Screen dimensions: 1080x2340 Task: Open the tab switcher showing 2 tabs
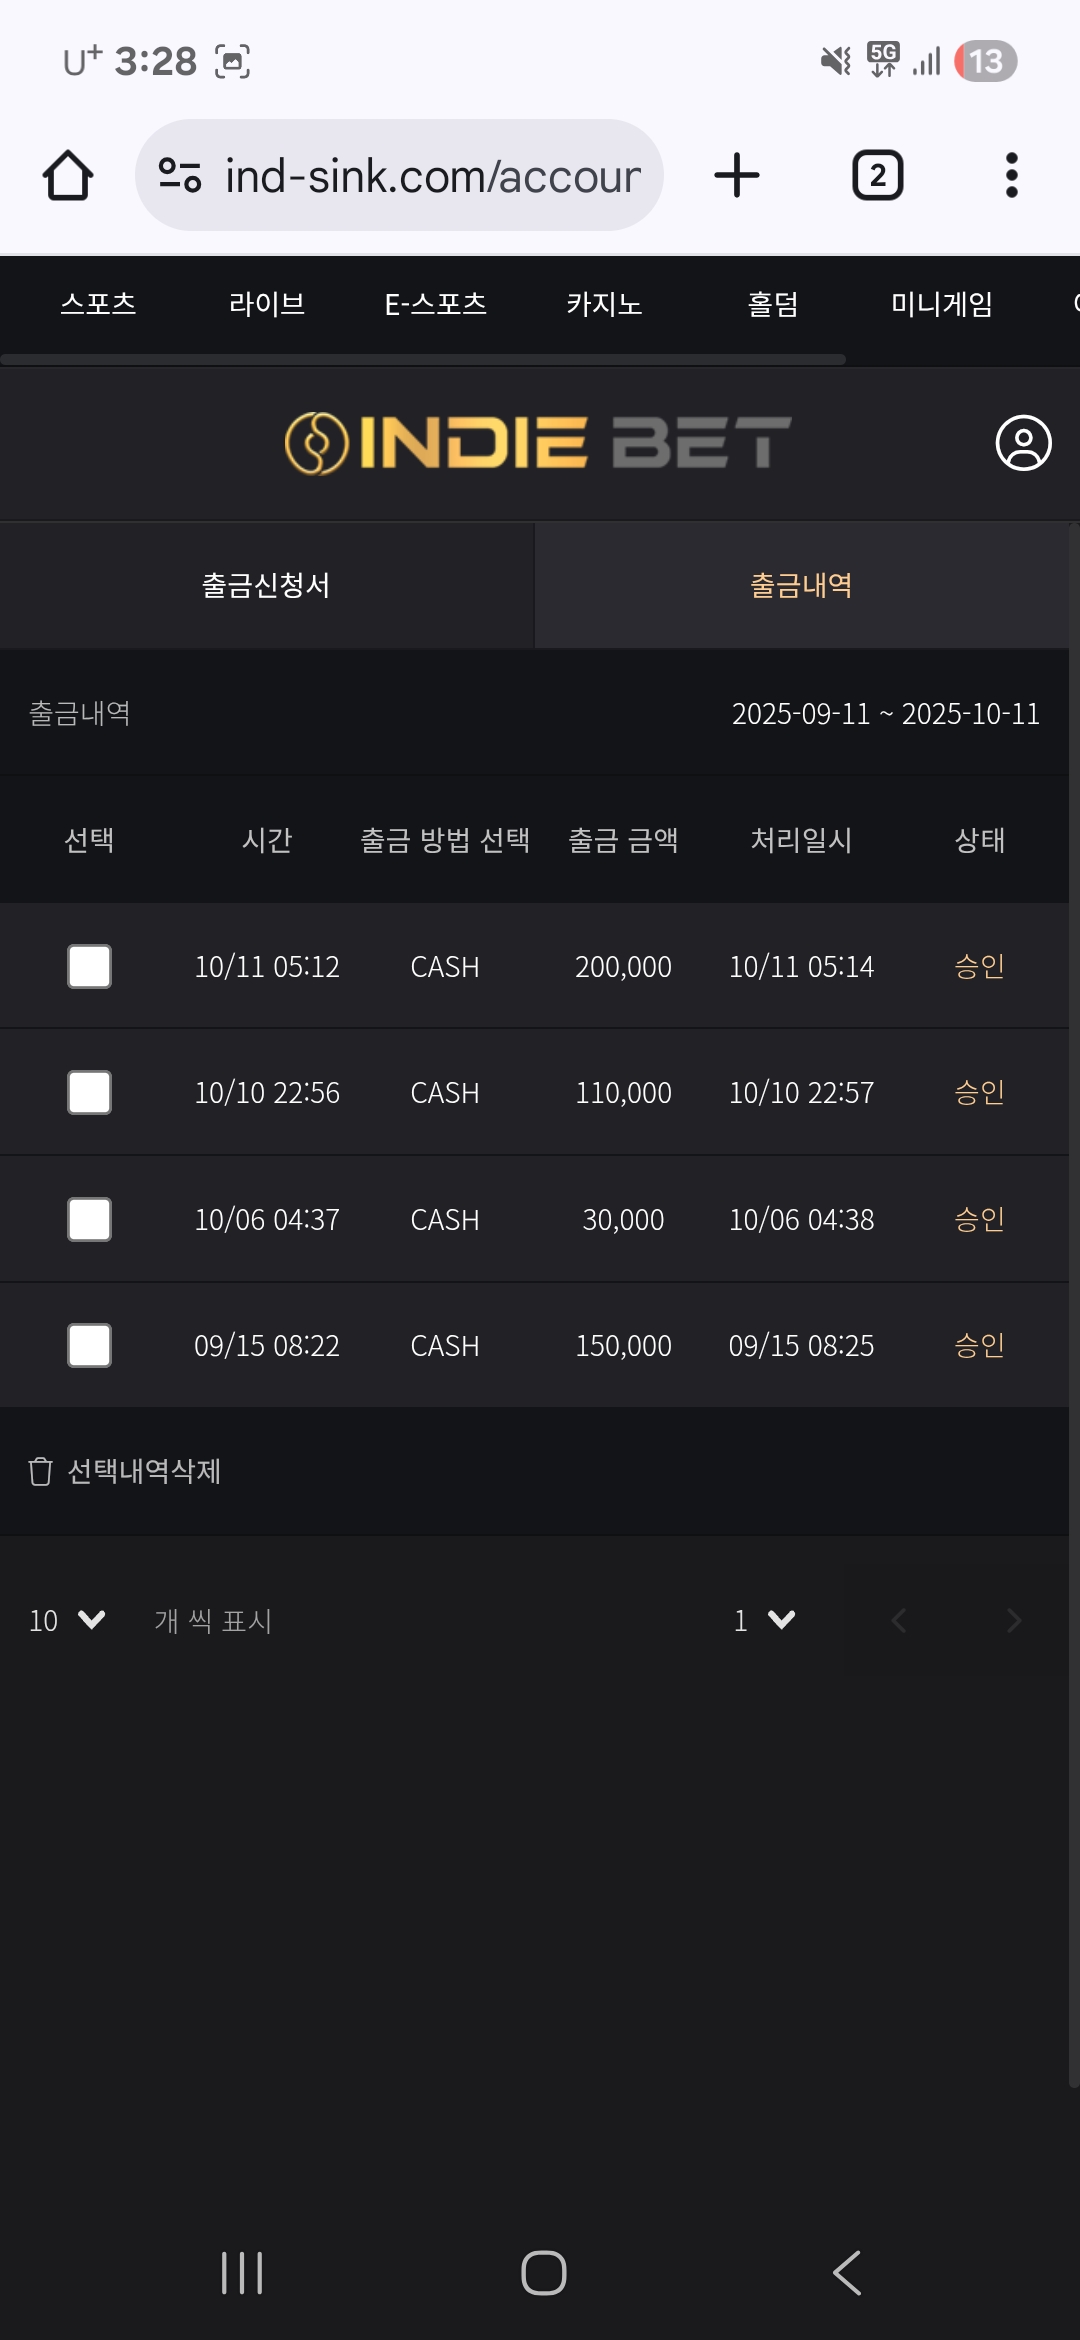pyautogui.click(x=877, y=176)
